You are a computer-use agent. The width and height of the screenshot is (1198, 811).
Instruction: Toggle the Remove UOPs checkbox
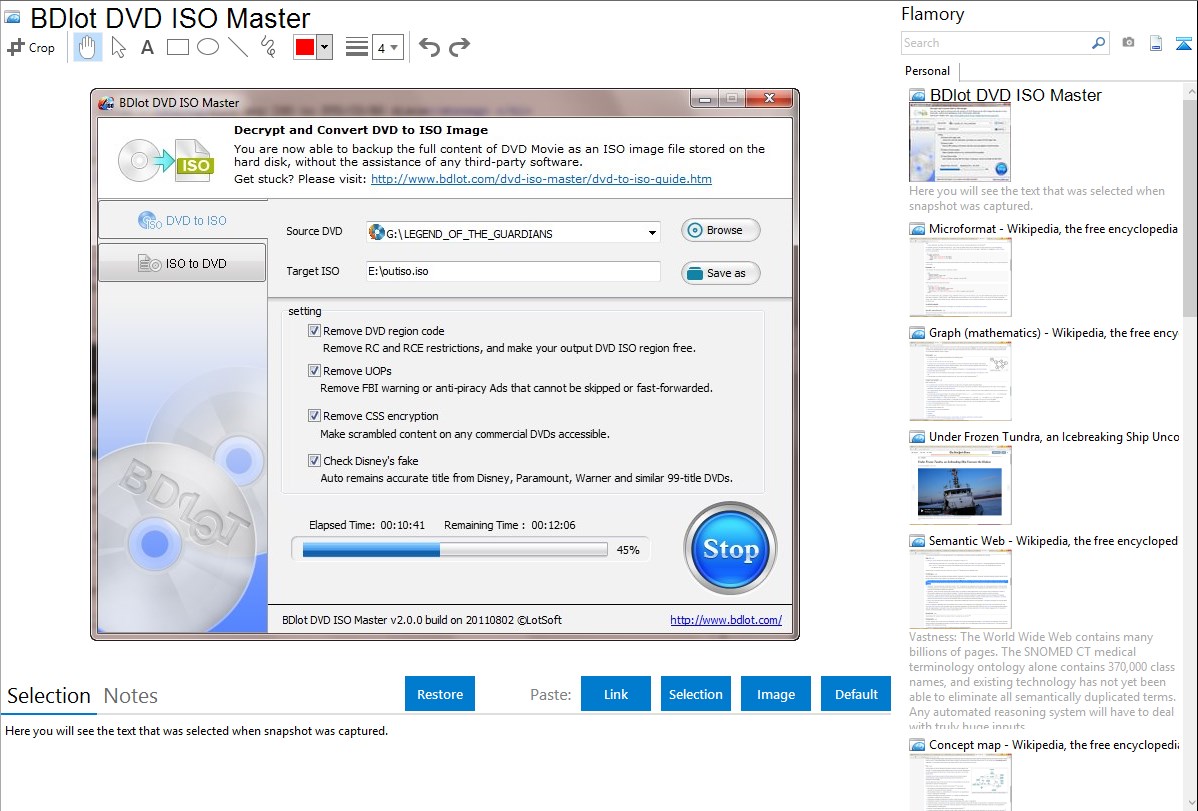coord(315,371)
